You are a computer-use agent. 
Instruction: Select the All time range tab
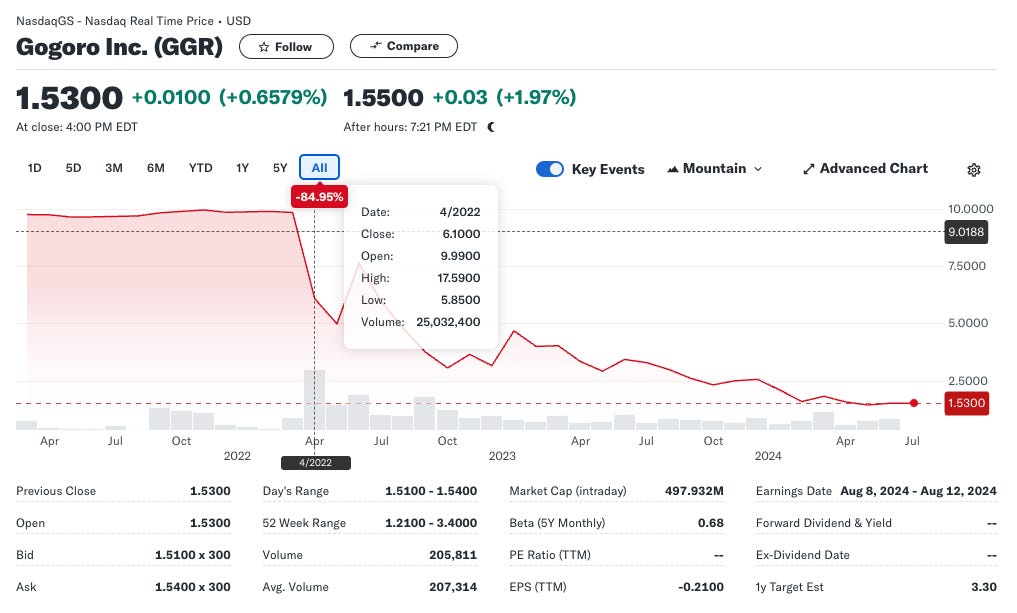(319, 167)
